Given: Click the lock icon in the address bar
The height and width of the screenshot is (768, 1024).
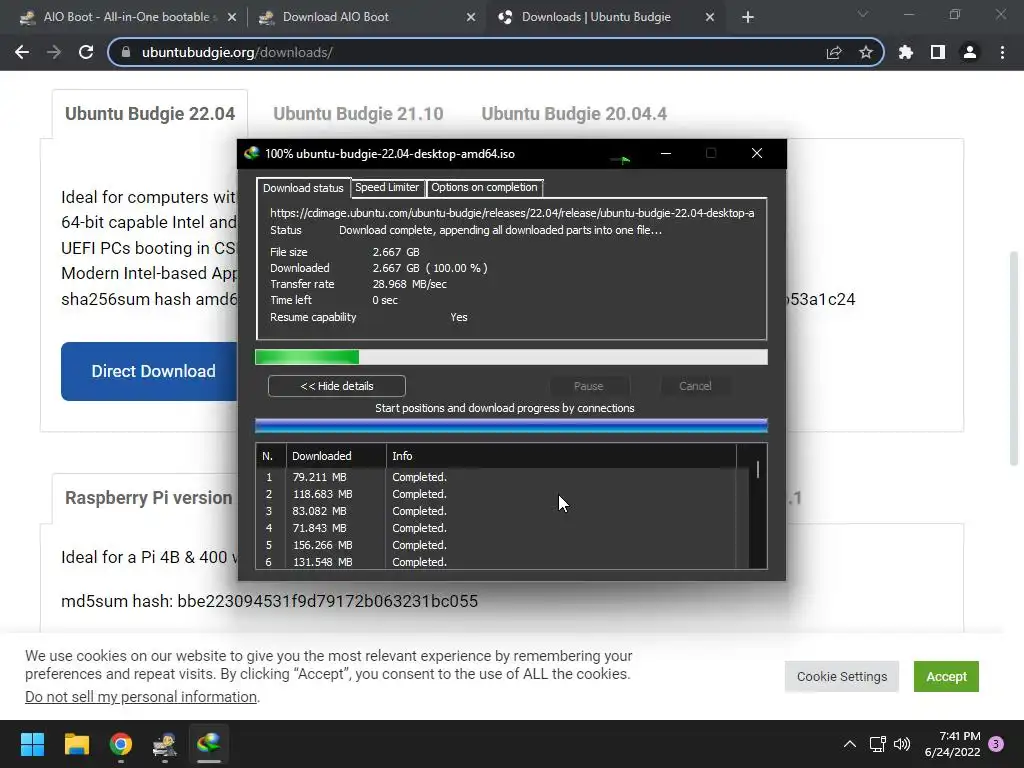Looking at the screenshot, I should [127, 52].
